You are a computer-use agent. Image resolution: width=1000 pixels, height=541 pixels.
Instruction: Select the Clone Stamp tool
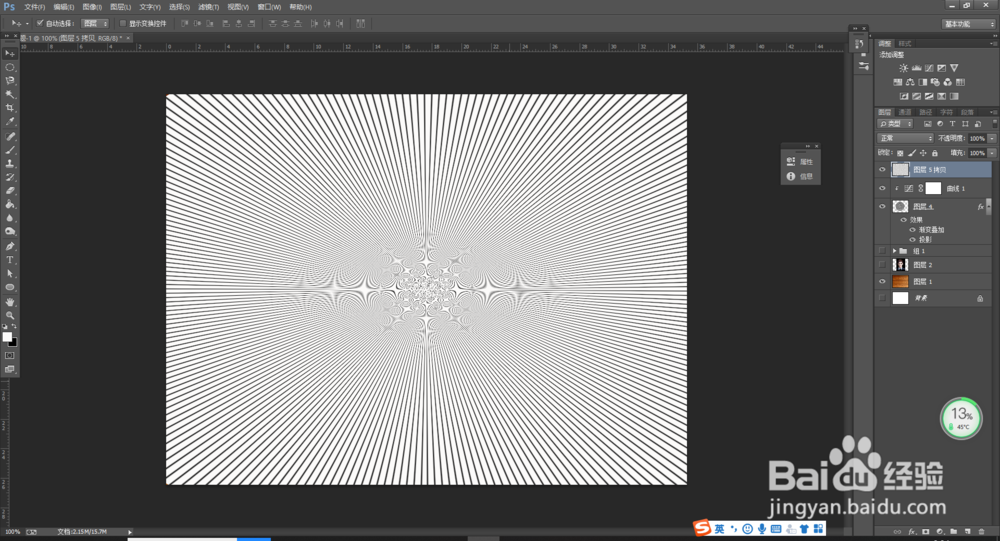[10, 163]
